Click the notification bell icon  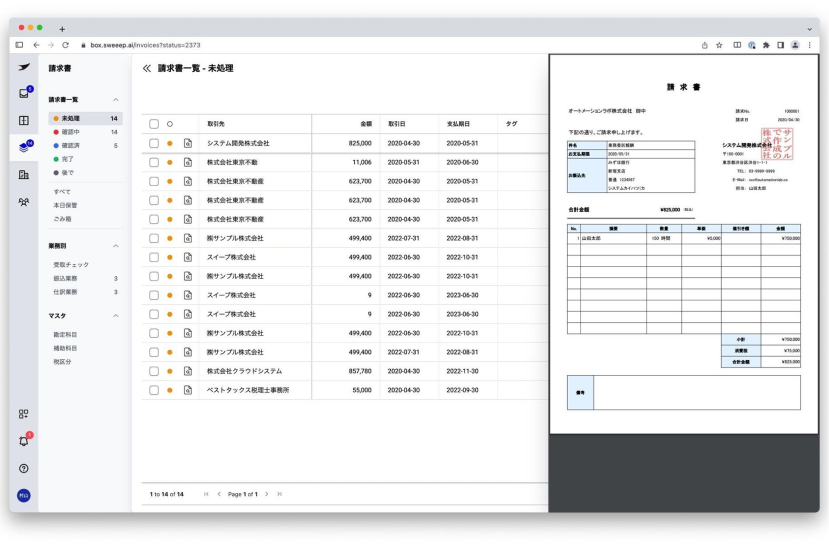(24, 441)
